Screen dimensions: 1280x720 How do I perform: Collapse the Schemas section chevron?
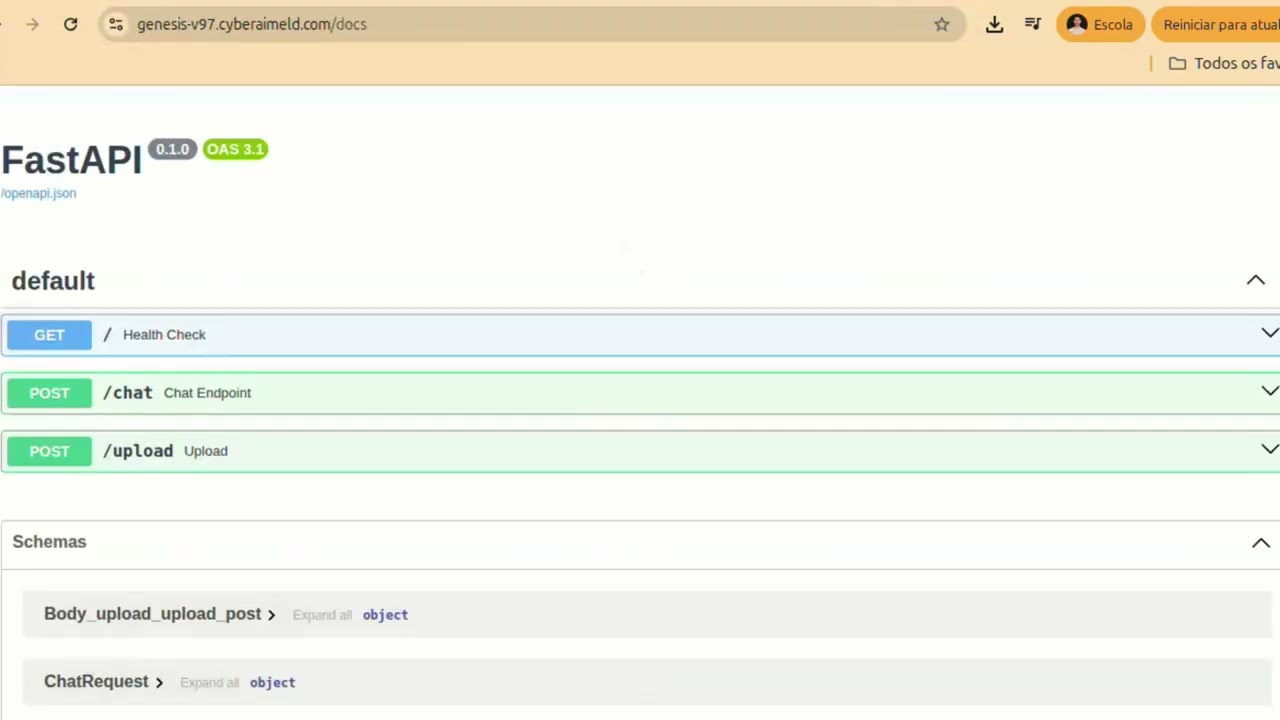[1261, 543]
